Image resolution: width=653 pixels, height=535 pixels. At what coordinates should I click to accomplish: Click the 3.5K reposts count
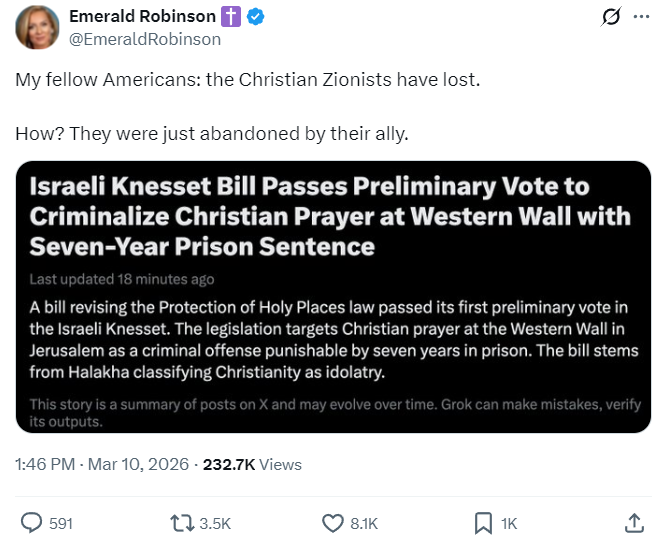(215, 523)
